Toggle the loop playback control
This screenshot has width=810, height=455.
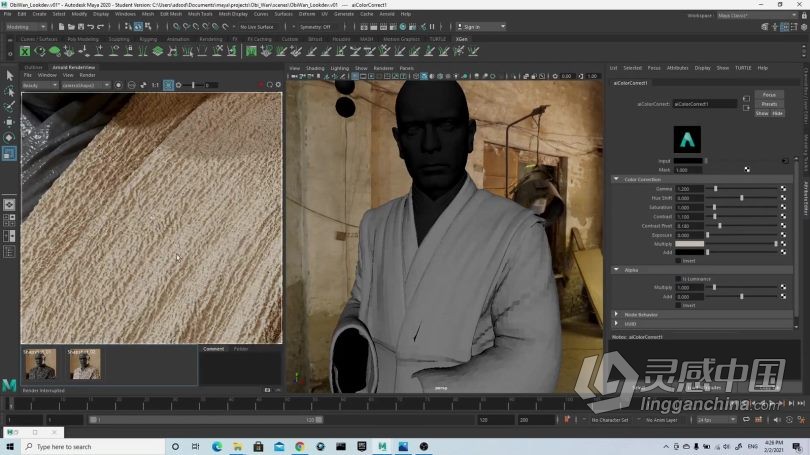[x=746, y=420]
